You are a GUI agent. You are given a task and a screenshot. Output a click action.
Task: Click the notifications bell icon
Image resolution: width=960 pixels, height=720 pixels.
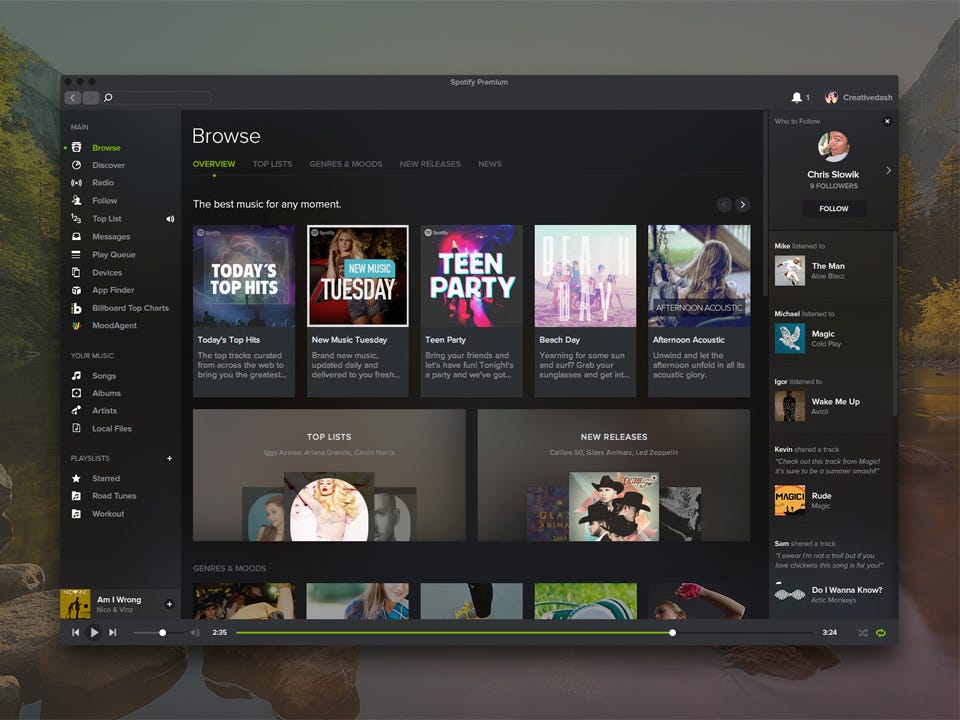click(x=797, y=97)
